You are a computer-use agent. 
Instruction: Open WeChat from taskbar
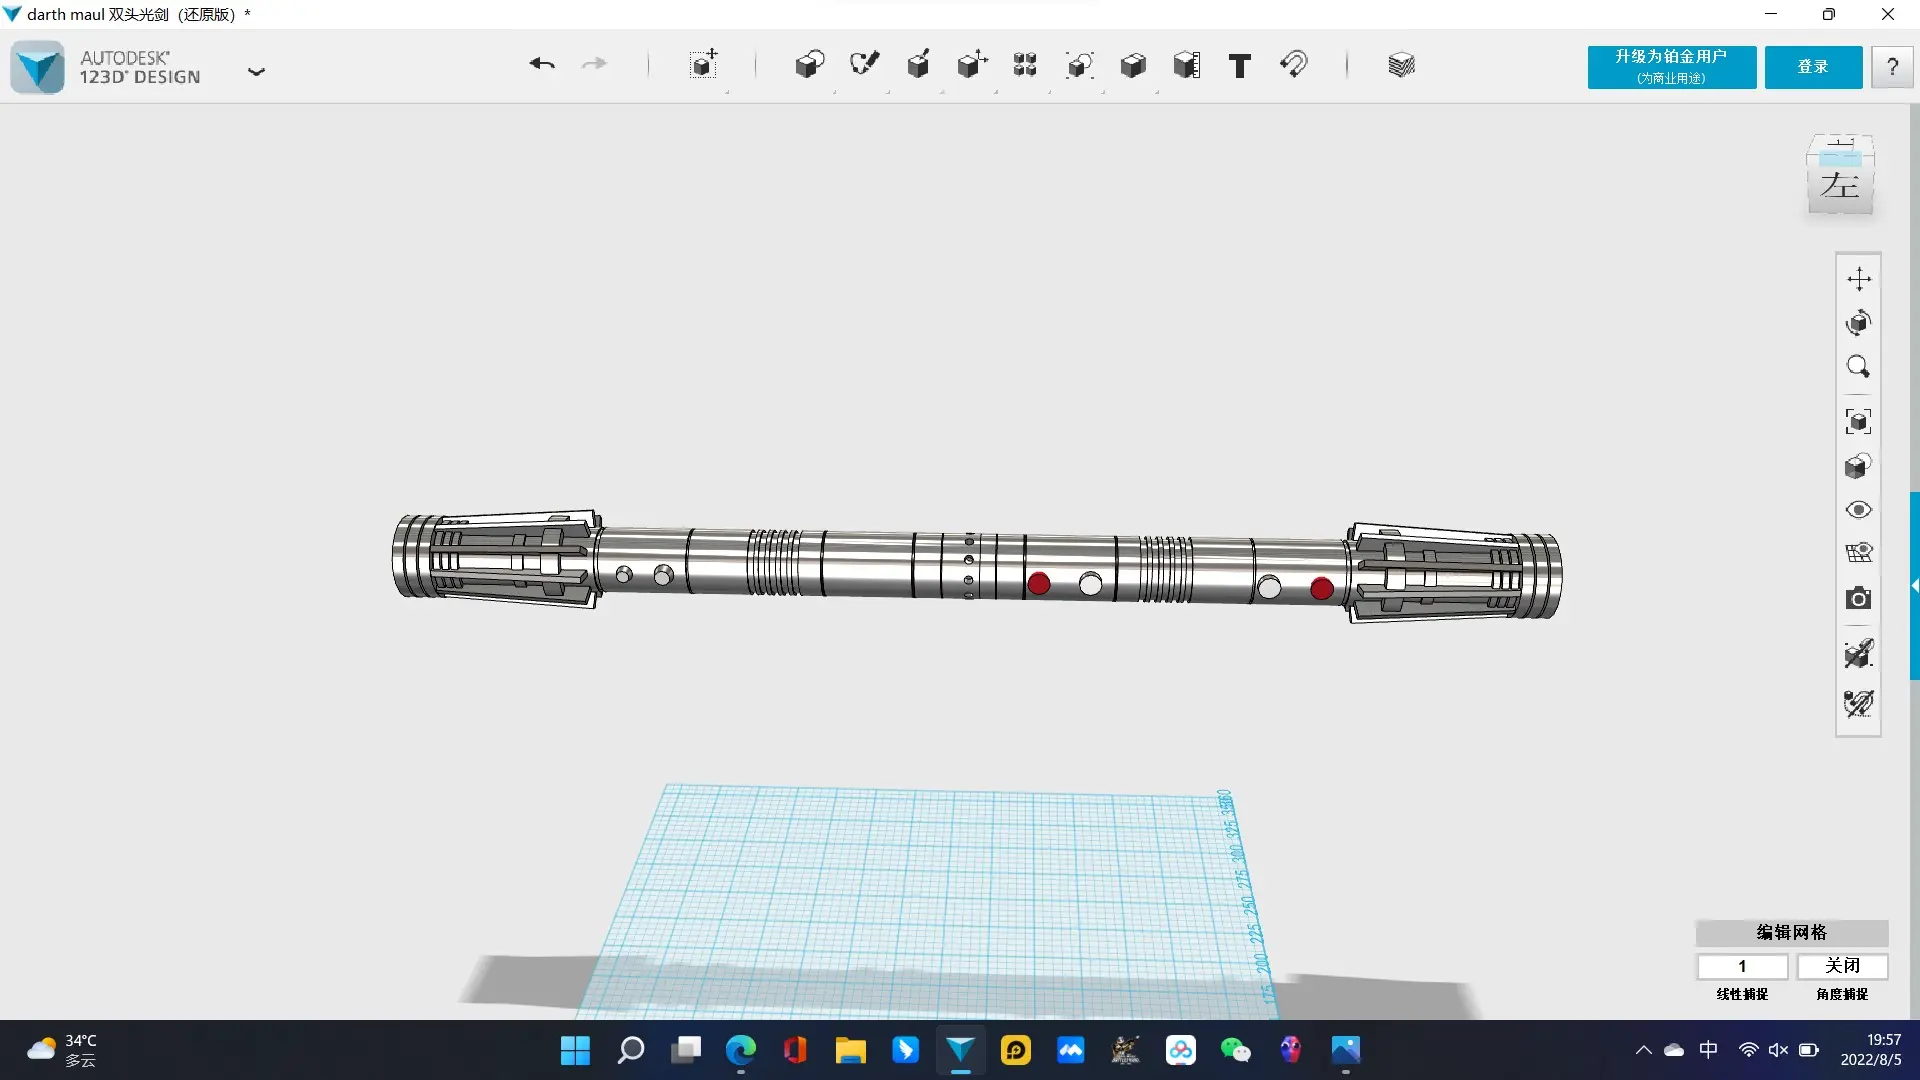(x=1236, y=1050)
